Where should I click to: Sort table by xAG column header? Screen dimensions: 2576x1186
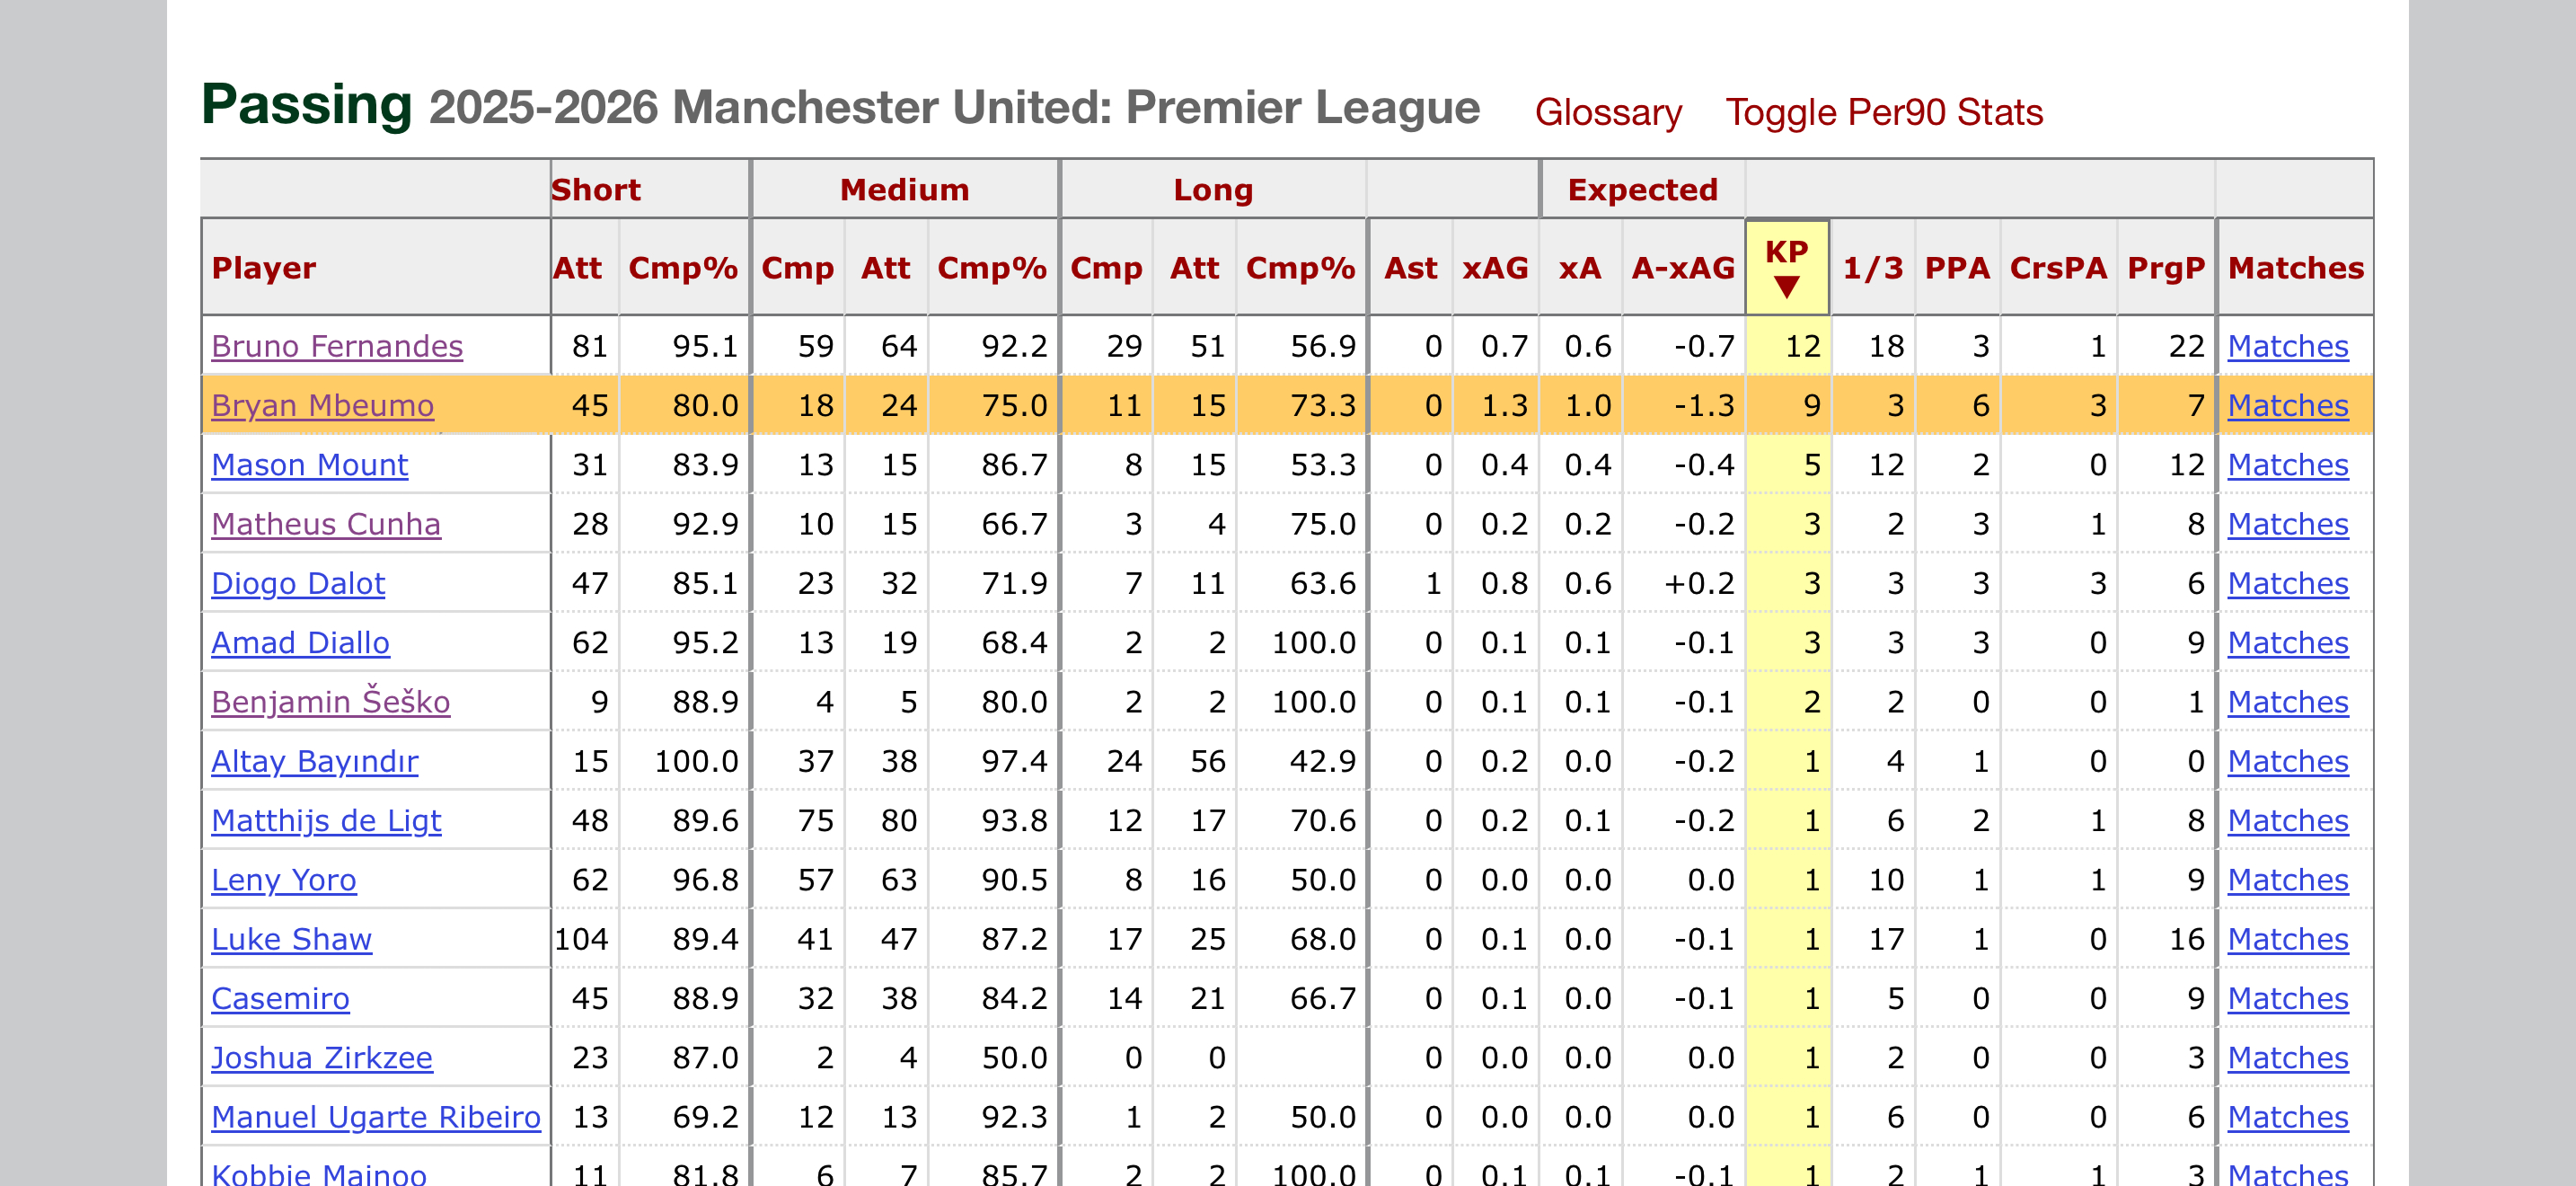point(1495,268)
